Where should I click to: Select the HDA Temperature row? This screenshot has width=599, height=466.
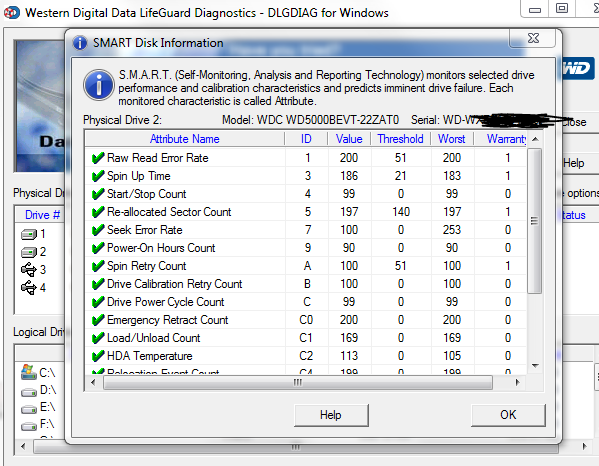(x=306, y=356)
